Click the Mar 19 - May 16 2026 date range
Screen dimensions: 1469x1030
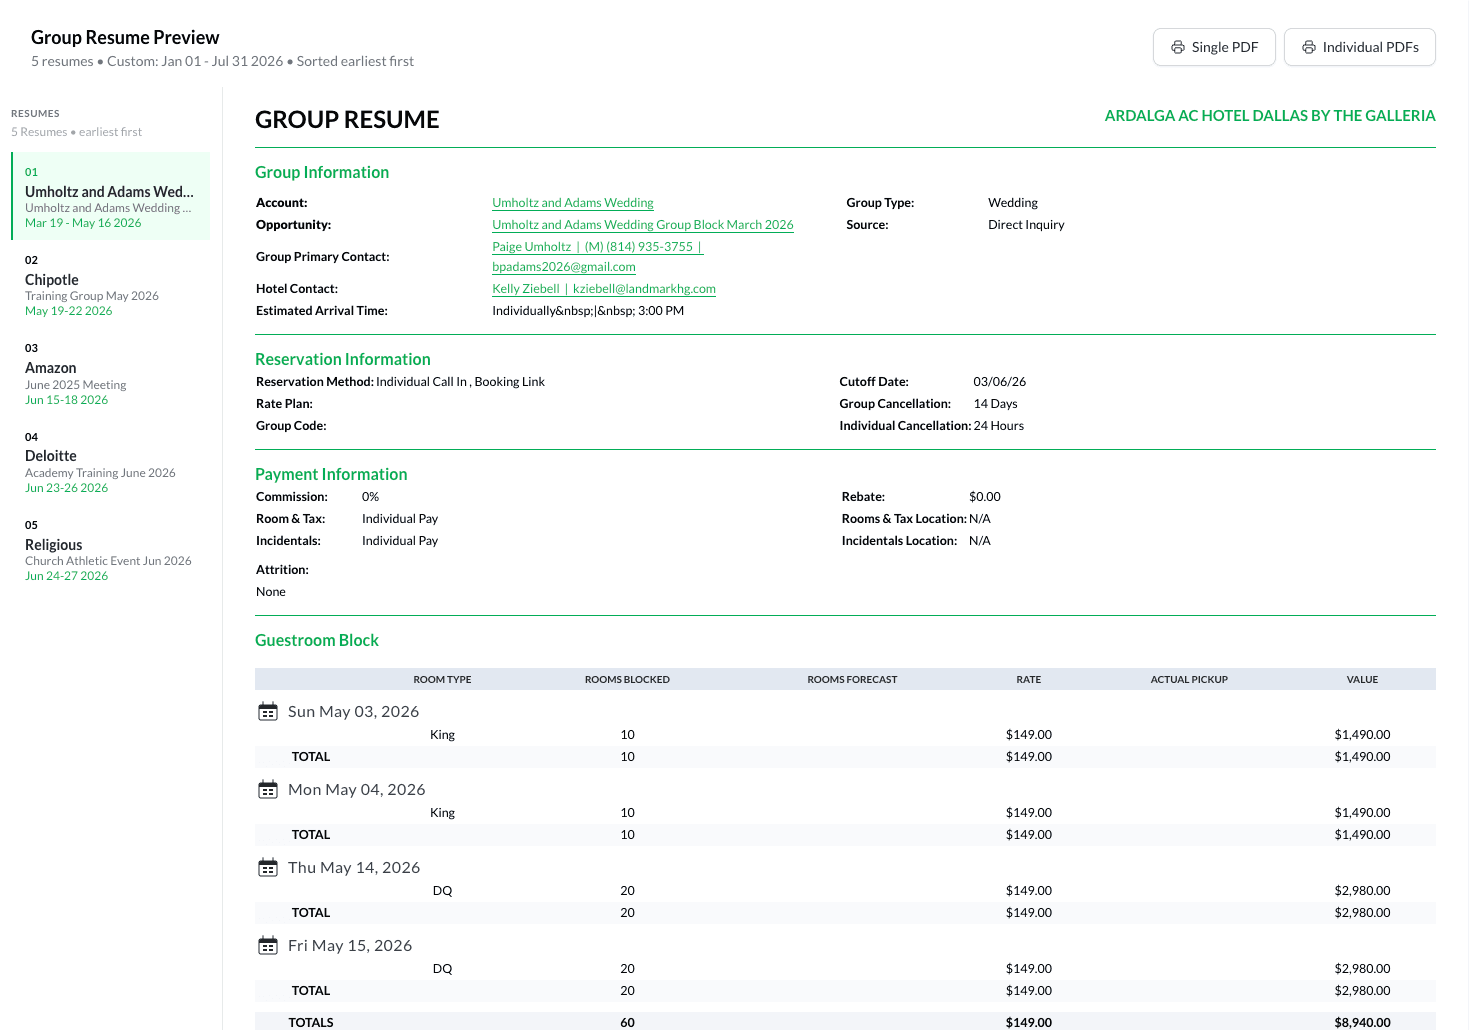pos(83,223)
